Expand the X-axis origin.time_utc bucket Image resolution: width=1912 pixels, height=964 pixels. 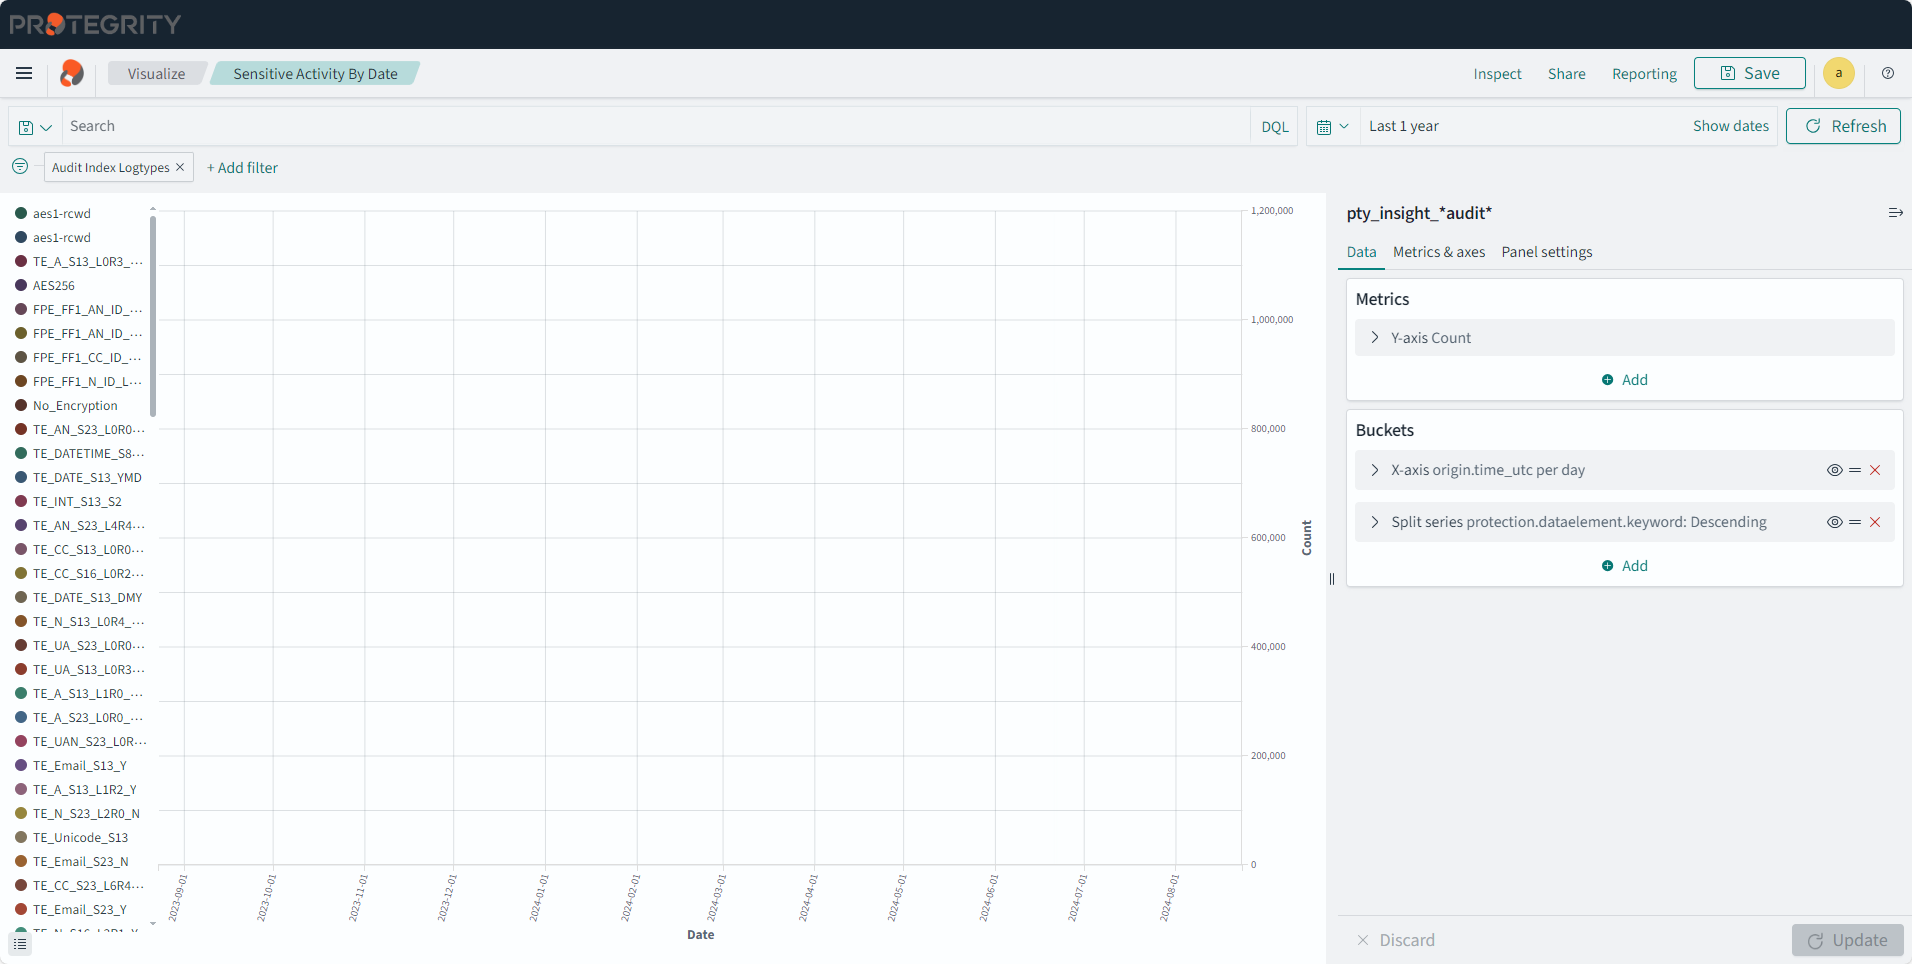click(1375, 470)
